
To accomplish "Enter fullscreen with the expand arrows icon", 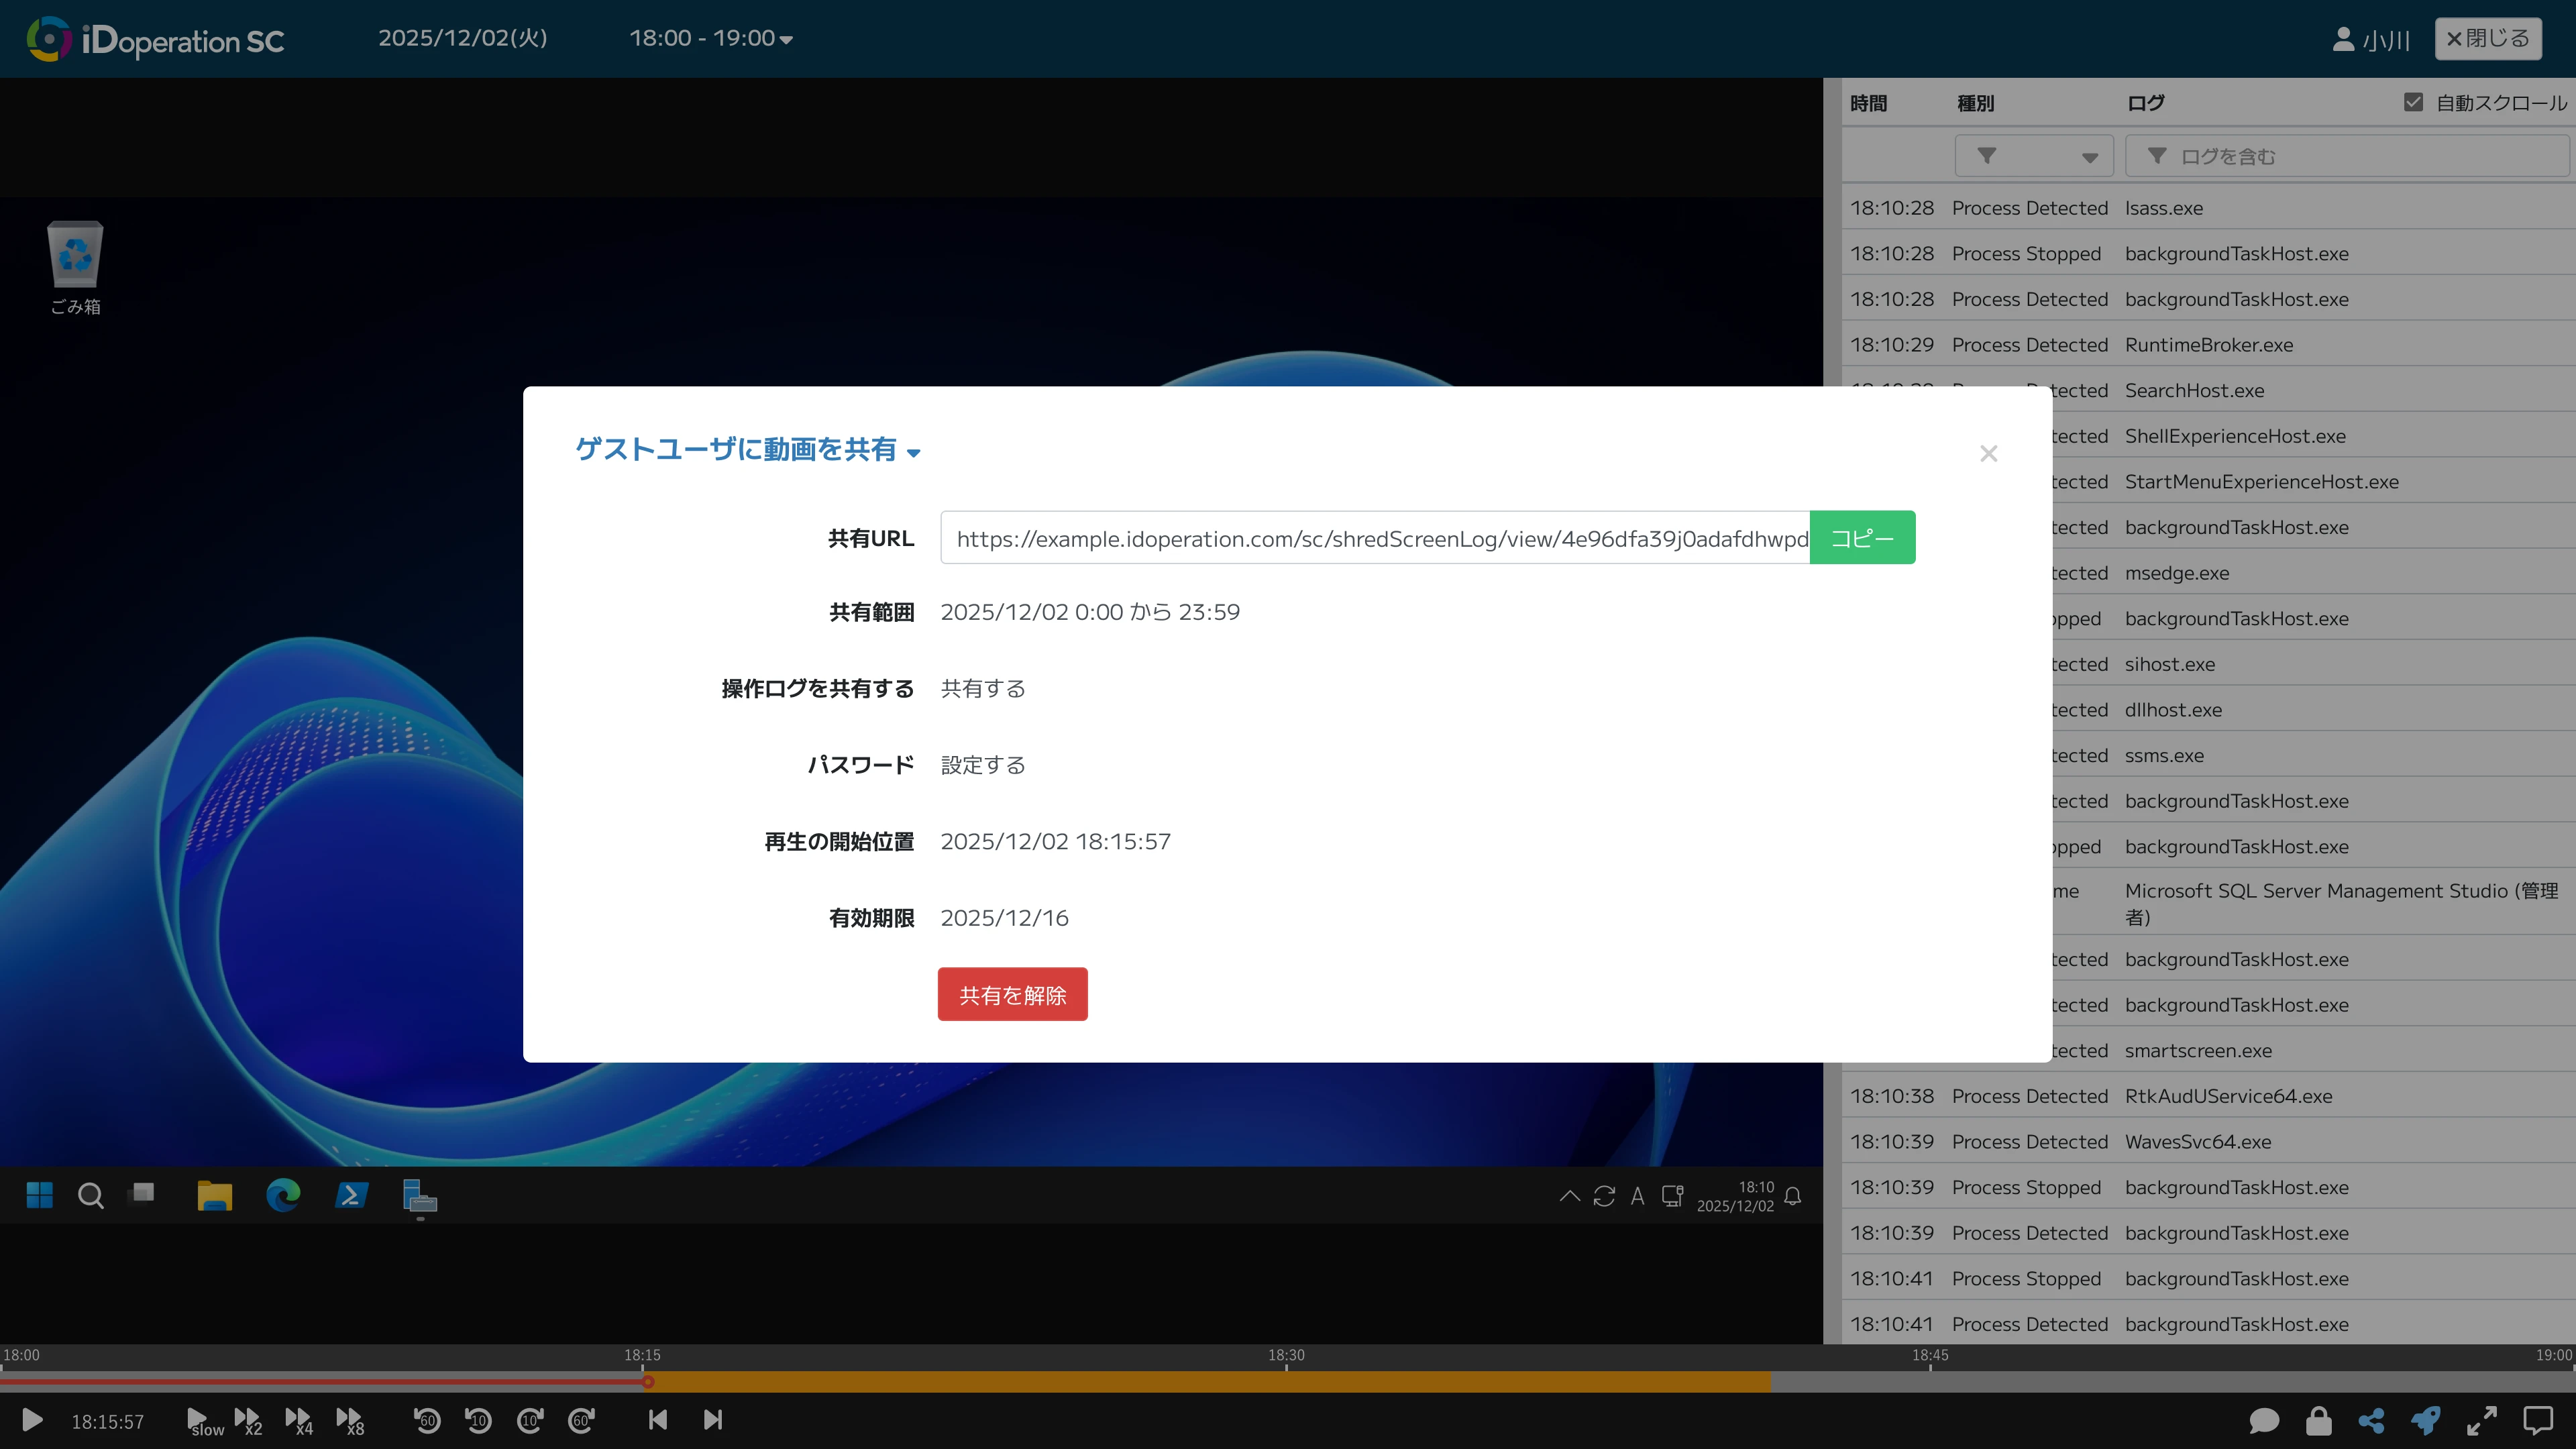I will (x=2482, y=1420).
